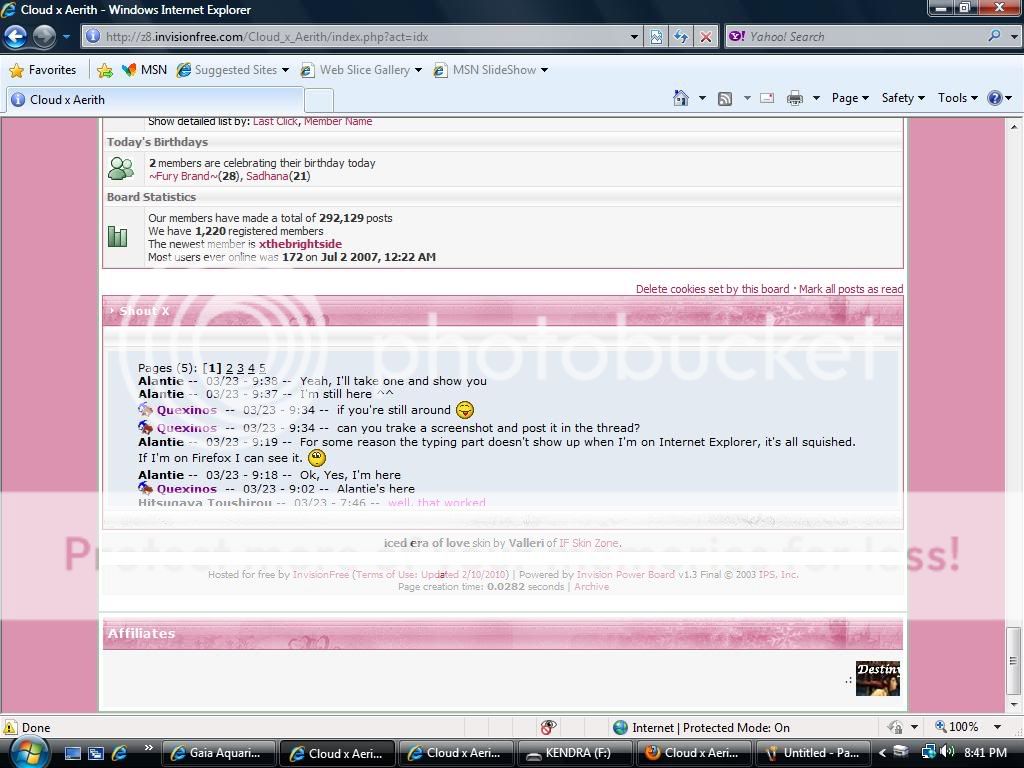The height and width of the screenshot is (768, 1024).
Task: Click the Print icon in command bar
Action: [x=795, y=98]
